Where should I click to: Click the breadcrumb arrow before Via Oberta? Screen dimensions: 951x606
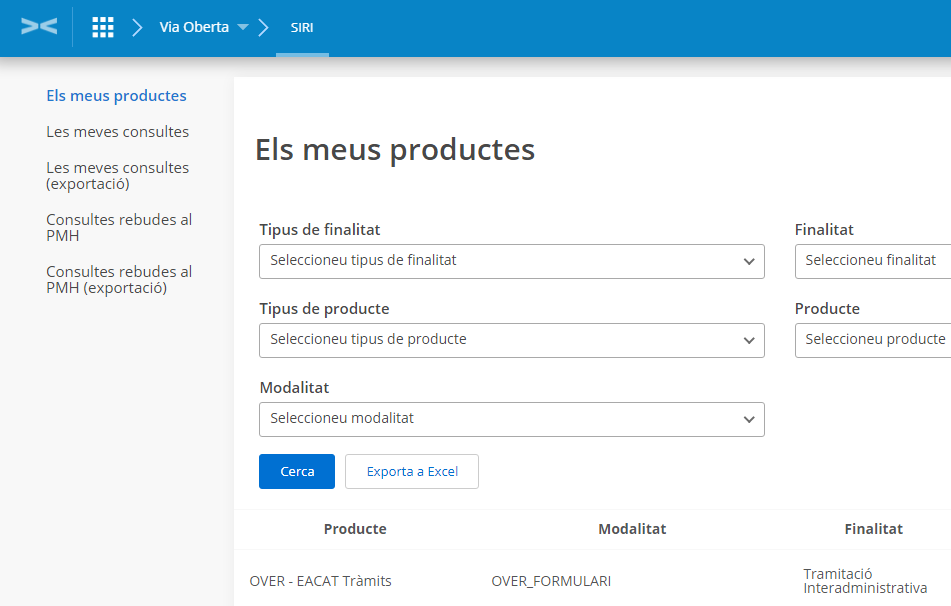(137, 27)
